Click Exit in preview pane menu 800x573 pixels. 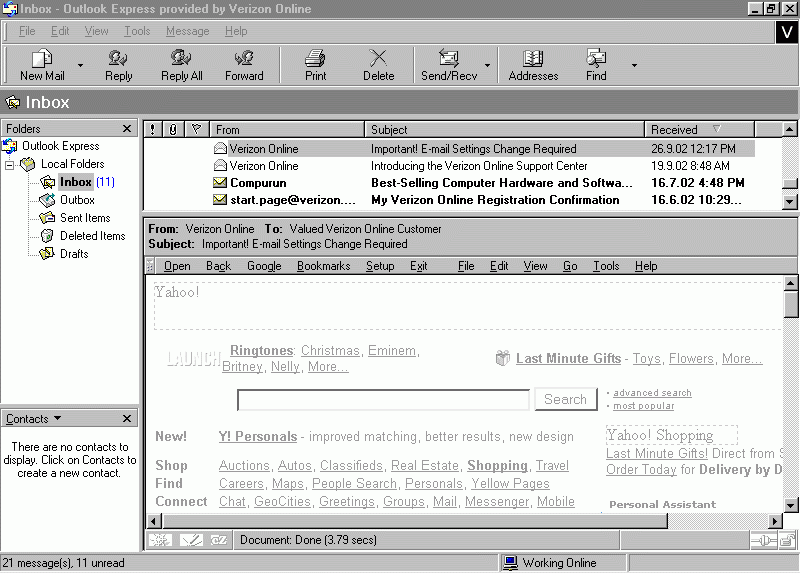[418, 266]
